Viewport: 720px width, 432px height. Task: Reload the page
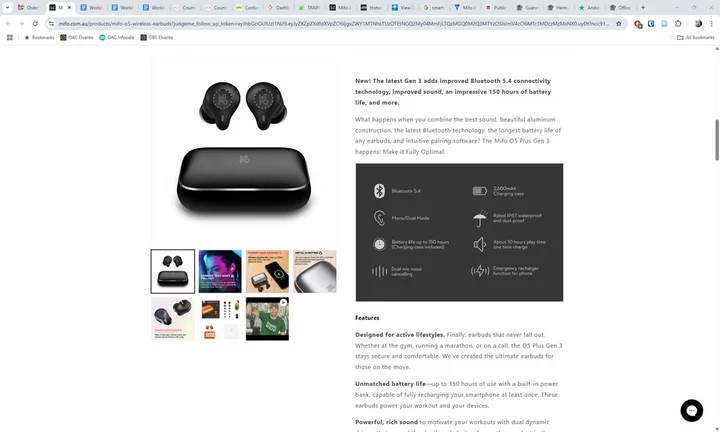point(35,23)
